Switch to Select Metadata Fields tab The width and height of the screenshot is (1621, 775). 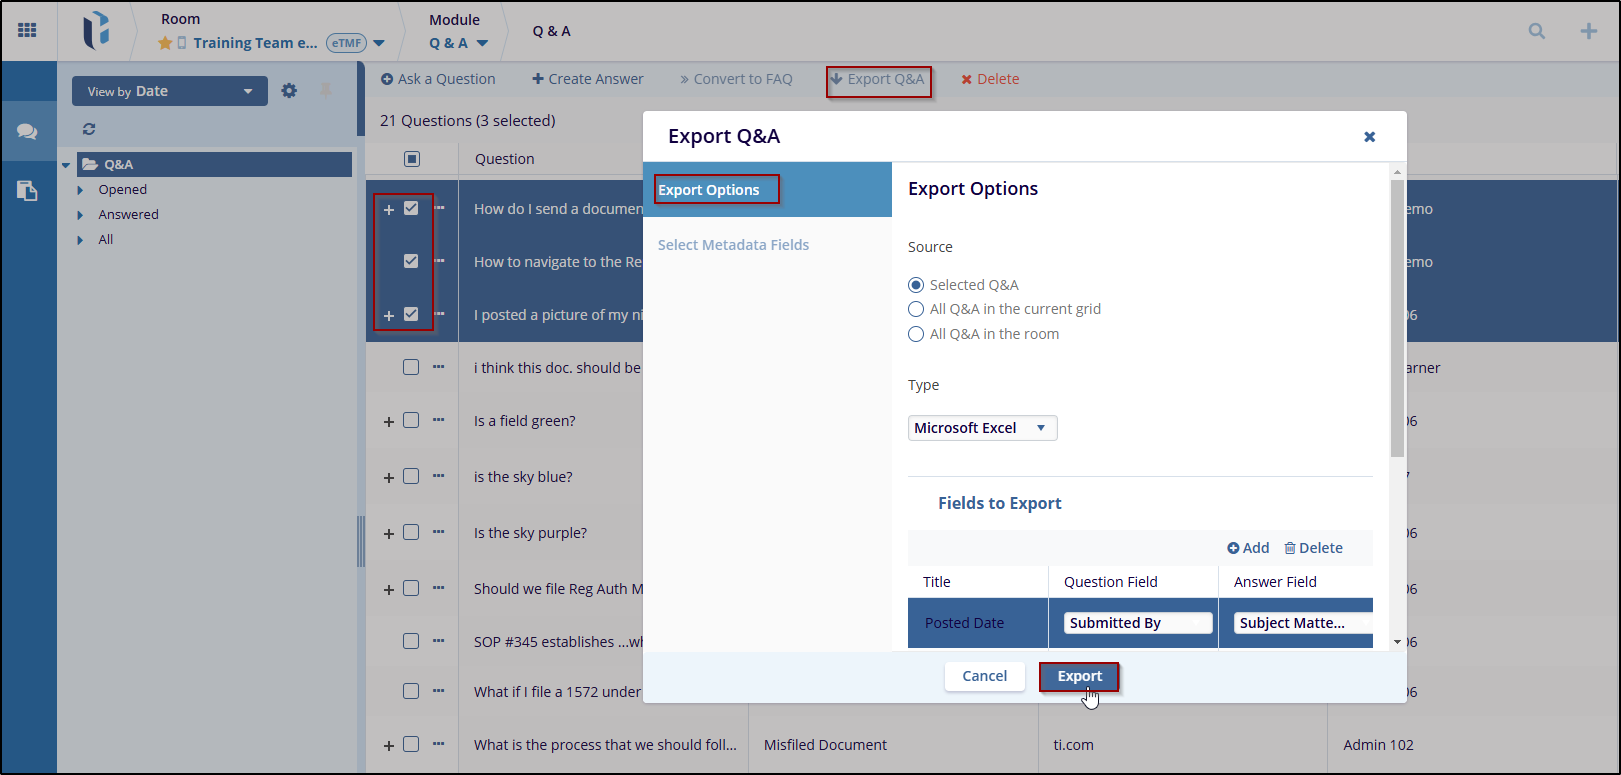[x=733, y=245]
